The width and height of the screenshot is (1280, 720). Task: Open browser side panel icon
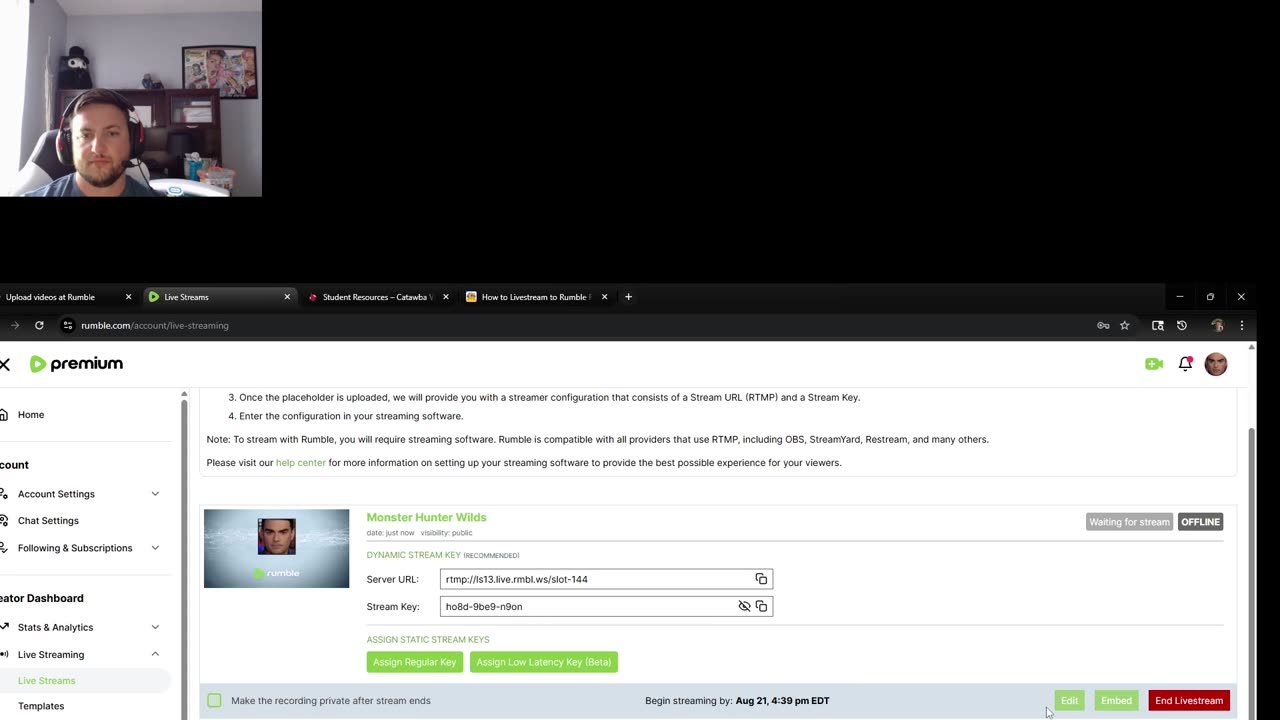pyautogui.click(x=1158, y=325)
